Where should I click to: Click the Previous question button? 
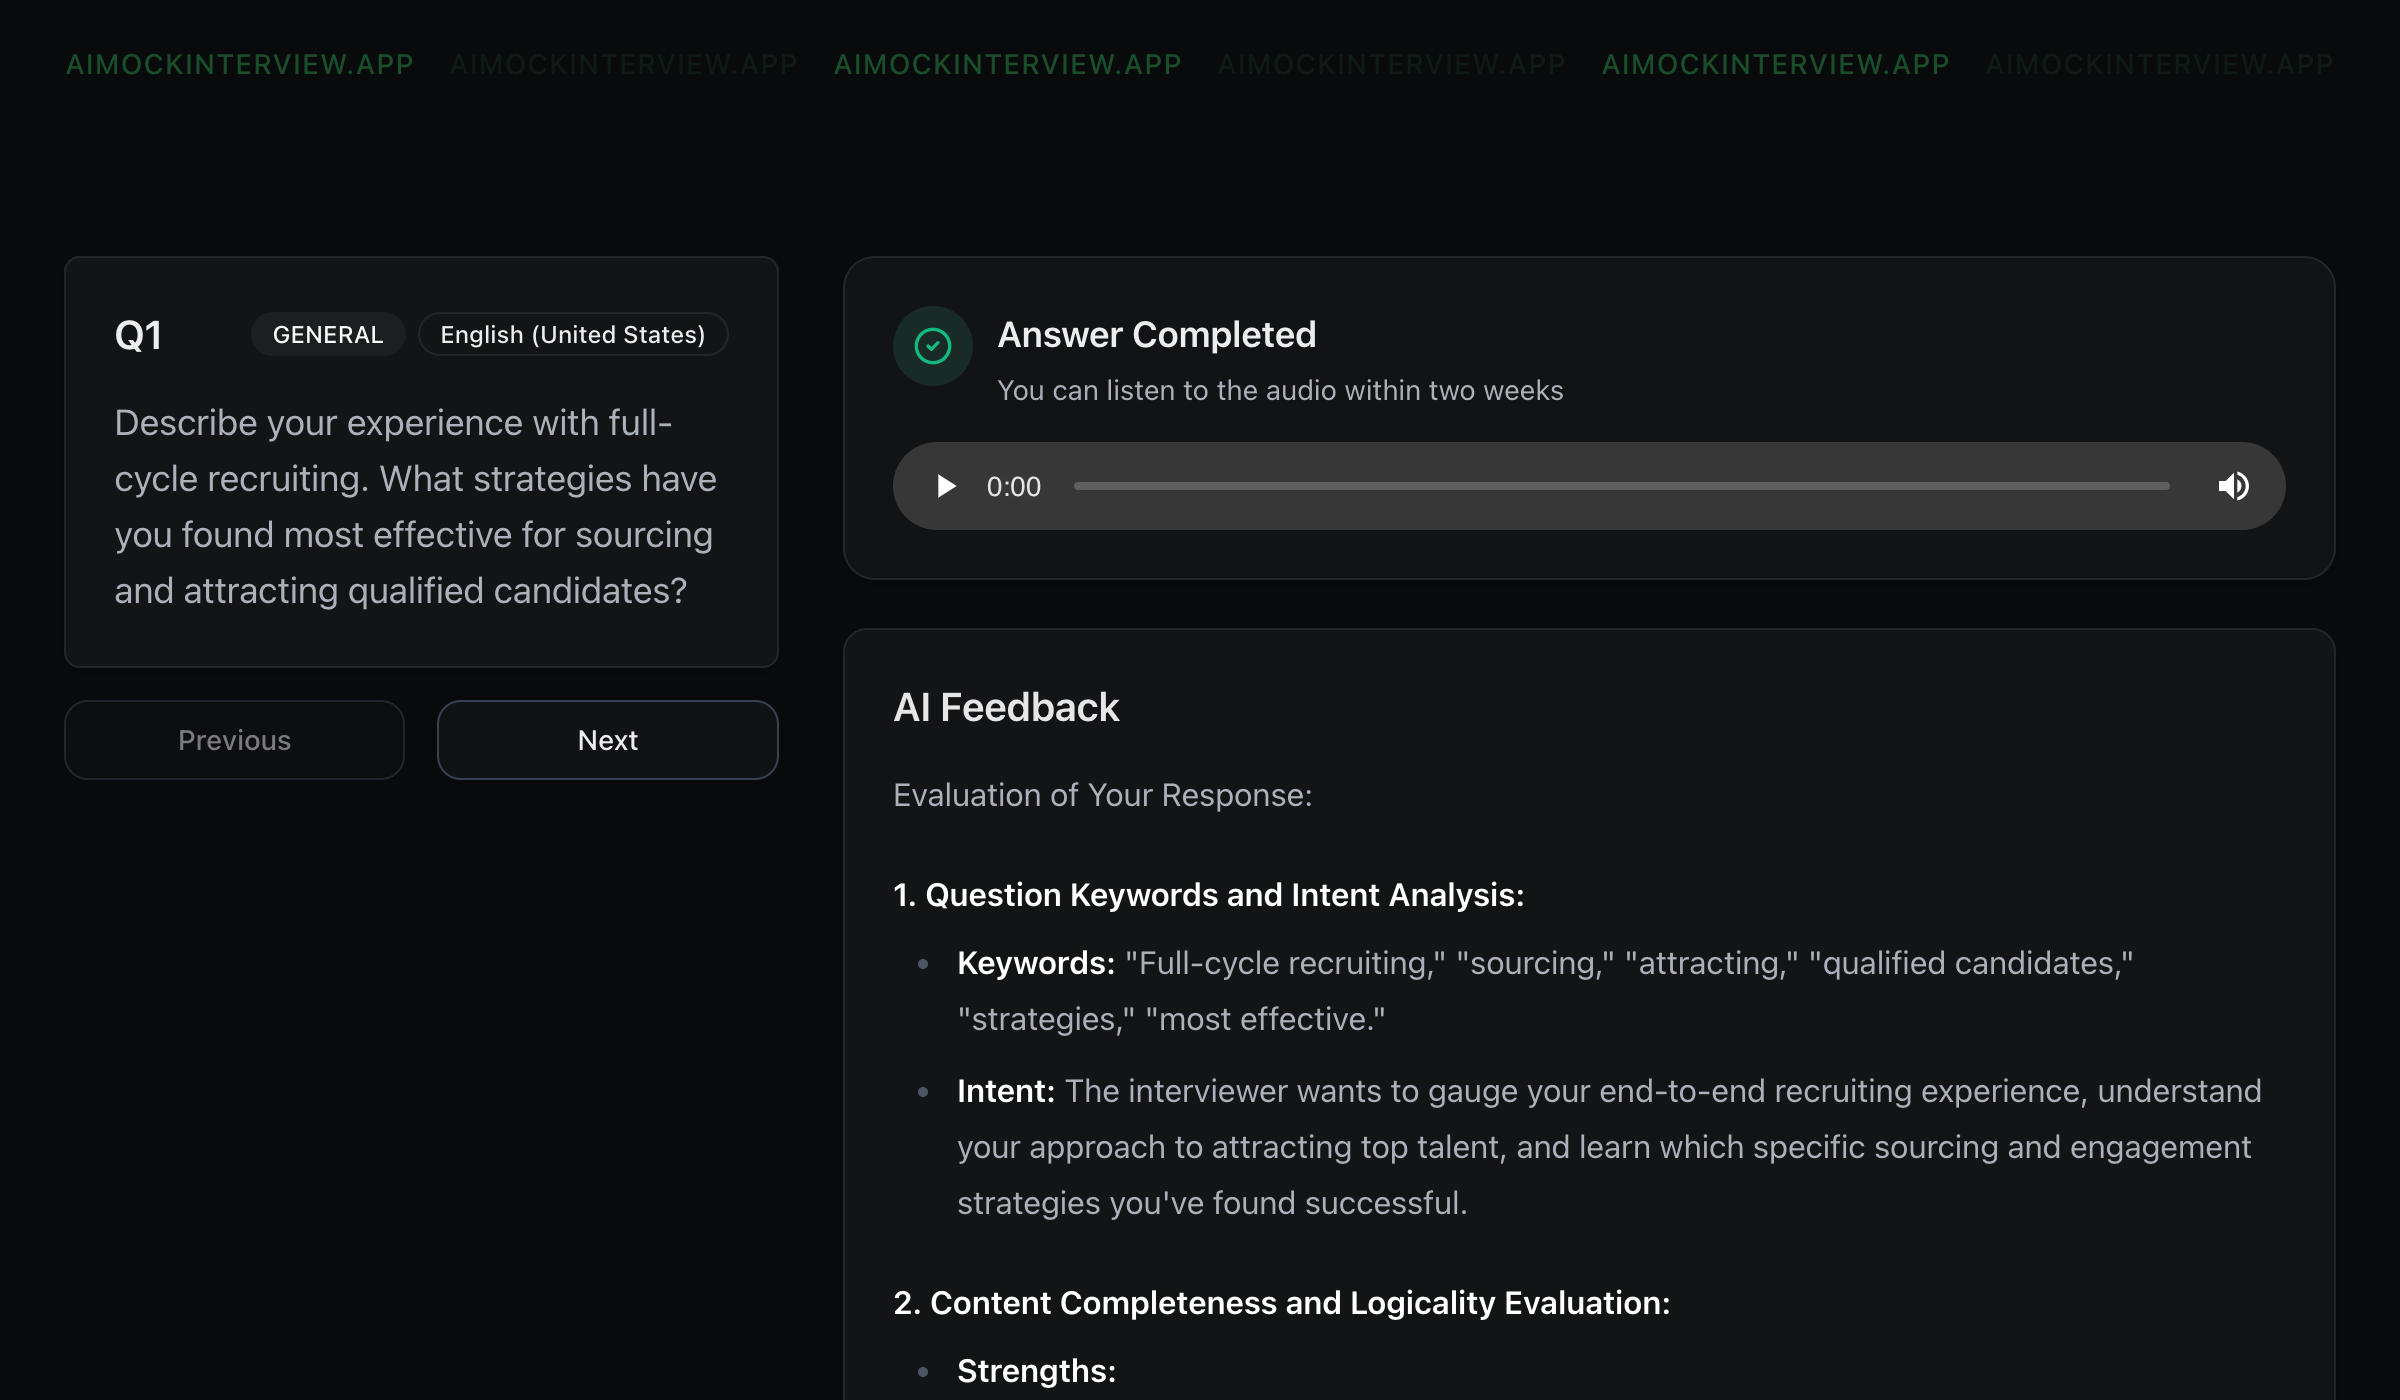click(234, 740)
